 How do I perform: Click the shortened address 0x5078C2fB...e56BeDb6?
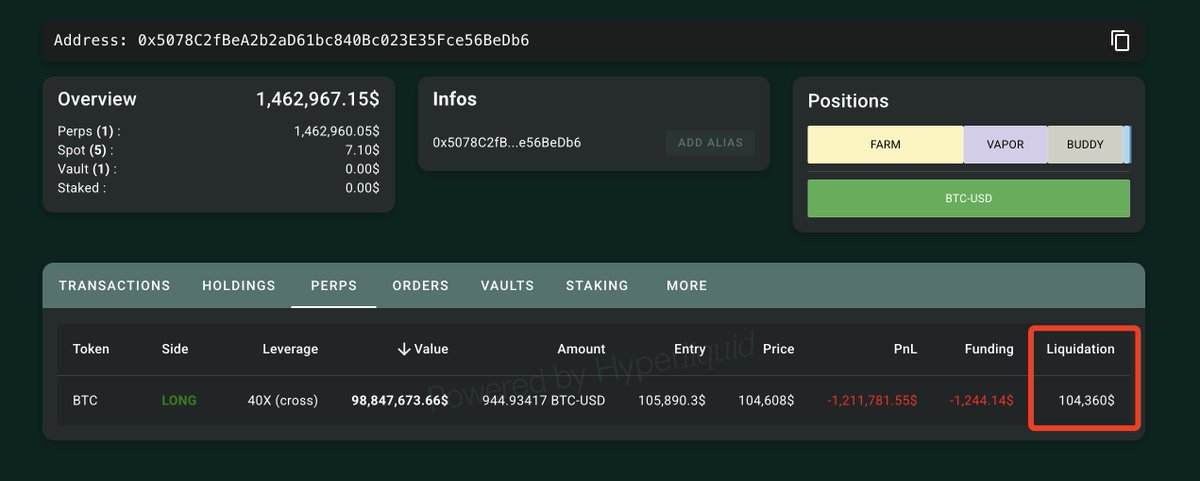pyautogui.click(x=507, y=142)
